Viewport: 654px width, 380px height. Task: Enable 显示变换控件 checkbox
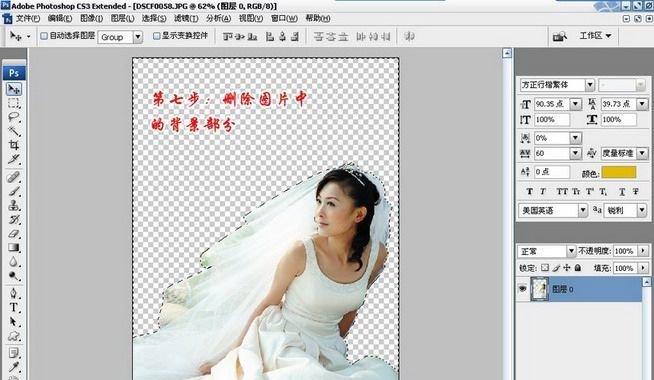(x=156, y=36)
